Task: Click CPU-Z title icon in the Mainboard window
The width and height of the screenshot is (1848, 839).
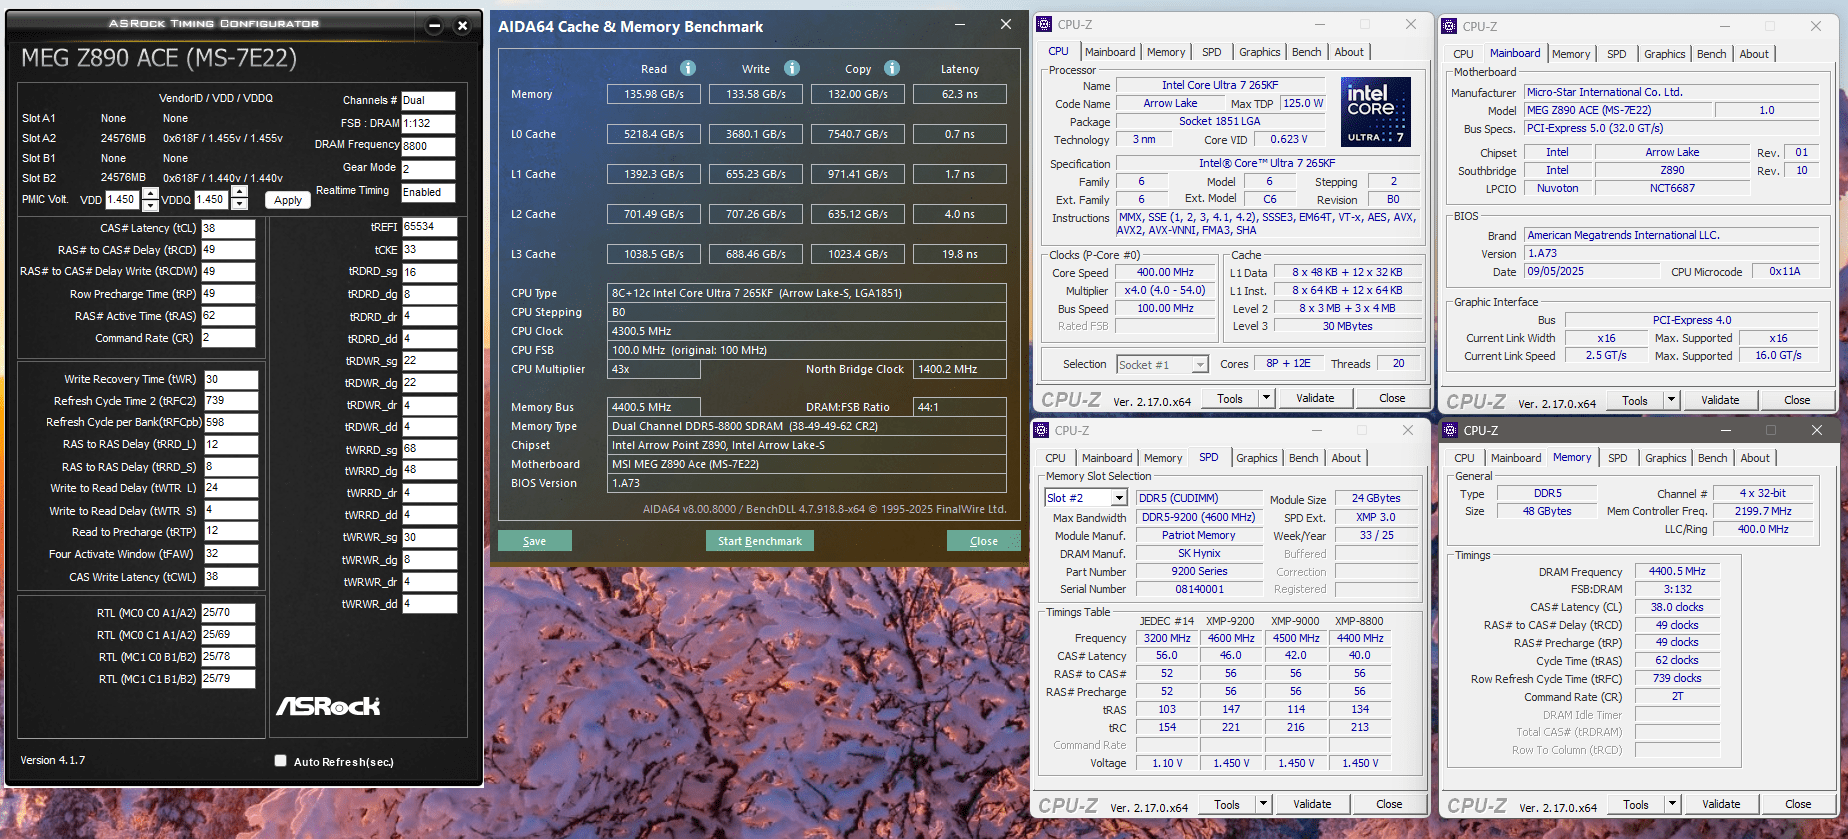Action: coord(1450,26)
